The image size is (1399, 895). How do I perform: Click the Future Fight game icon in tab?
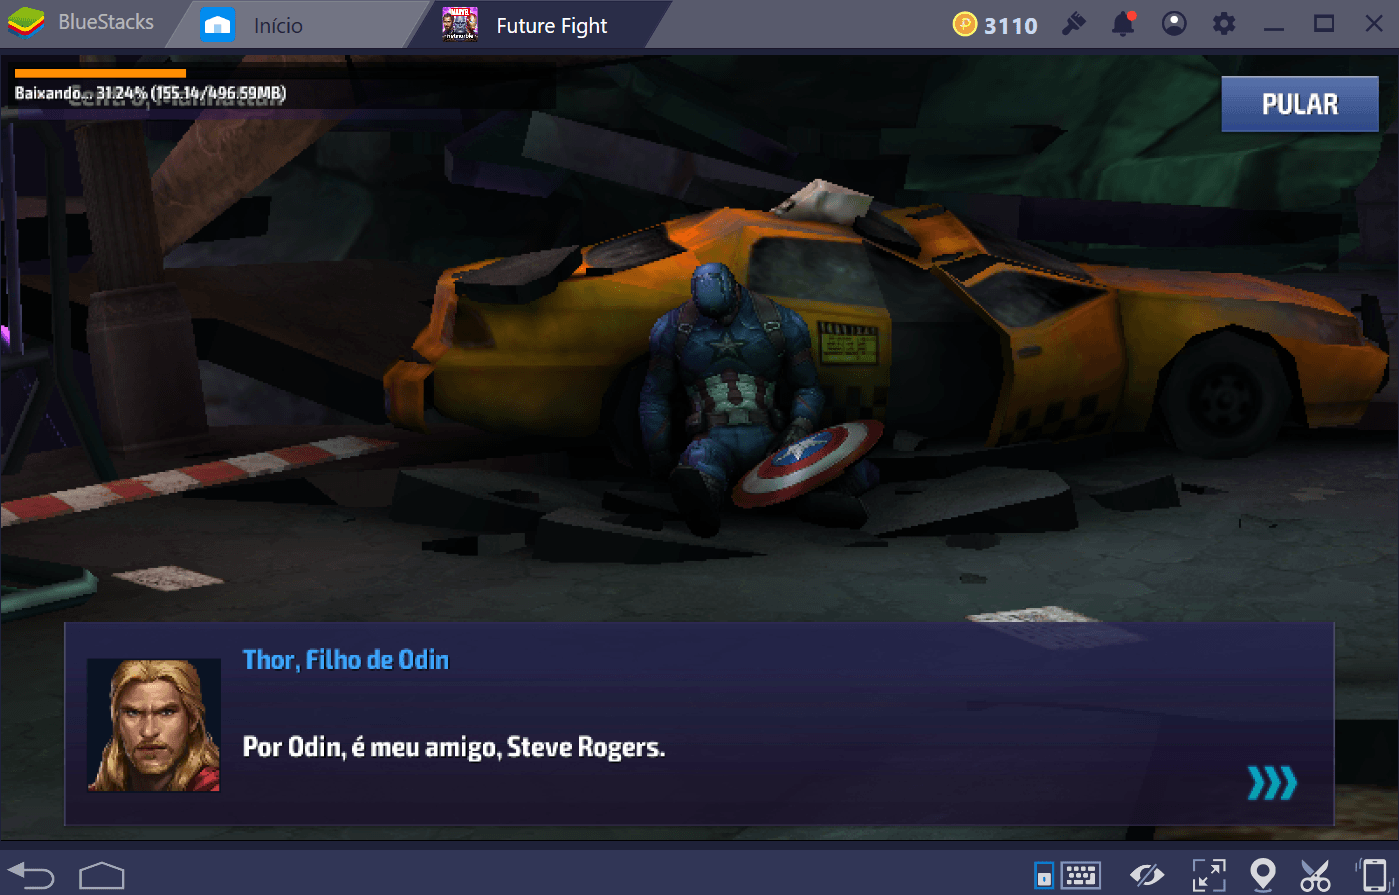(x=459, y=25)
